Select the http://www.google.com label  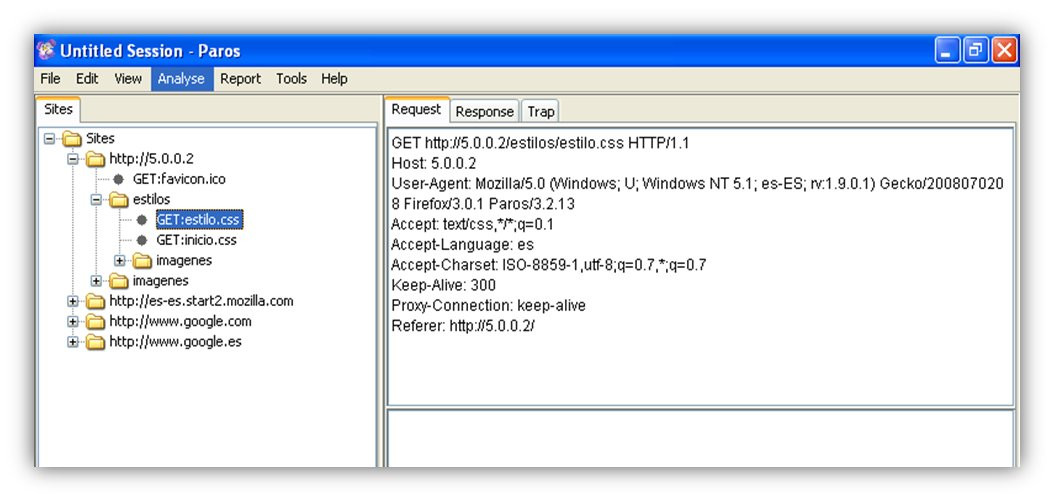pyautogui.click(x=180, y=321)
